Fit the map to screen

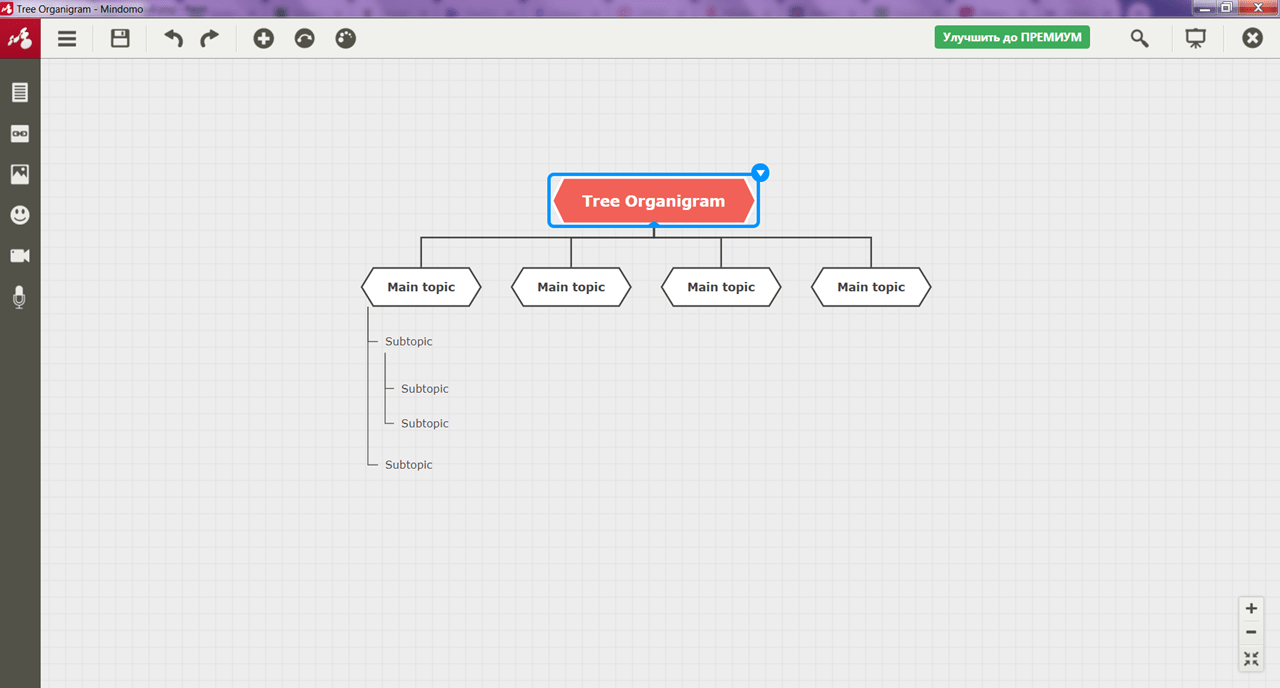pyautogui.click(x=1251, y=658)
